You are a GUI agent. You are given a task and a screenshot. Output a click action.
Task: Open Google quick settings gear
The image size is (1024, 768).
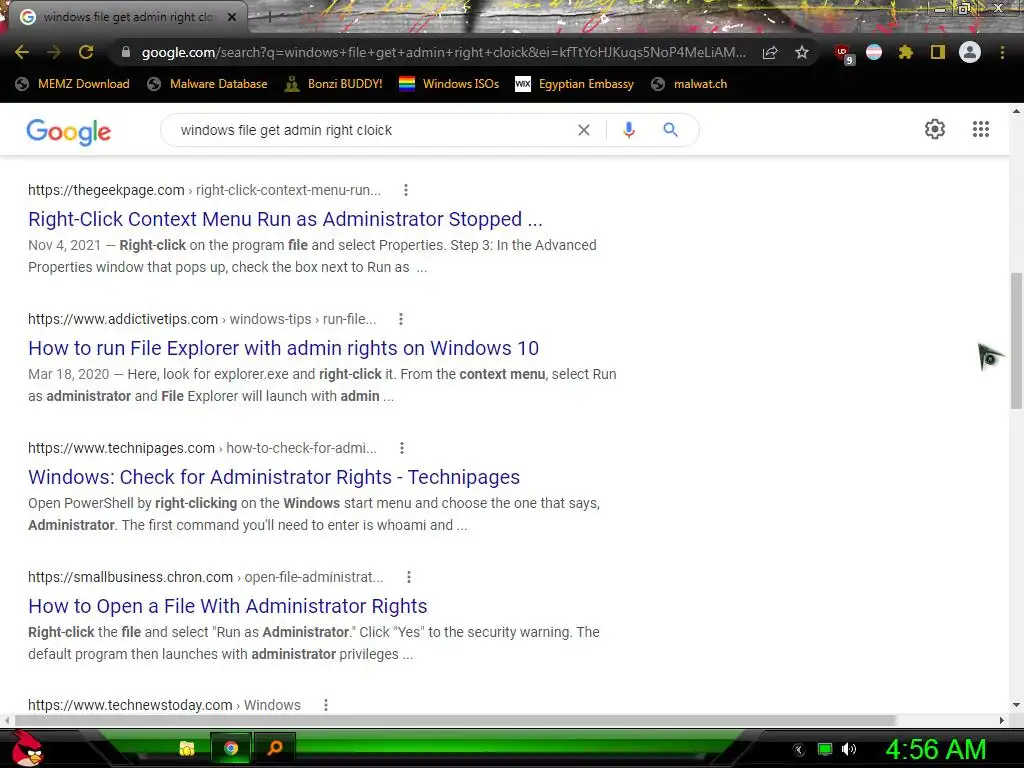point(935,129)
